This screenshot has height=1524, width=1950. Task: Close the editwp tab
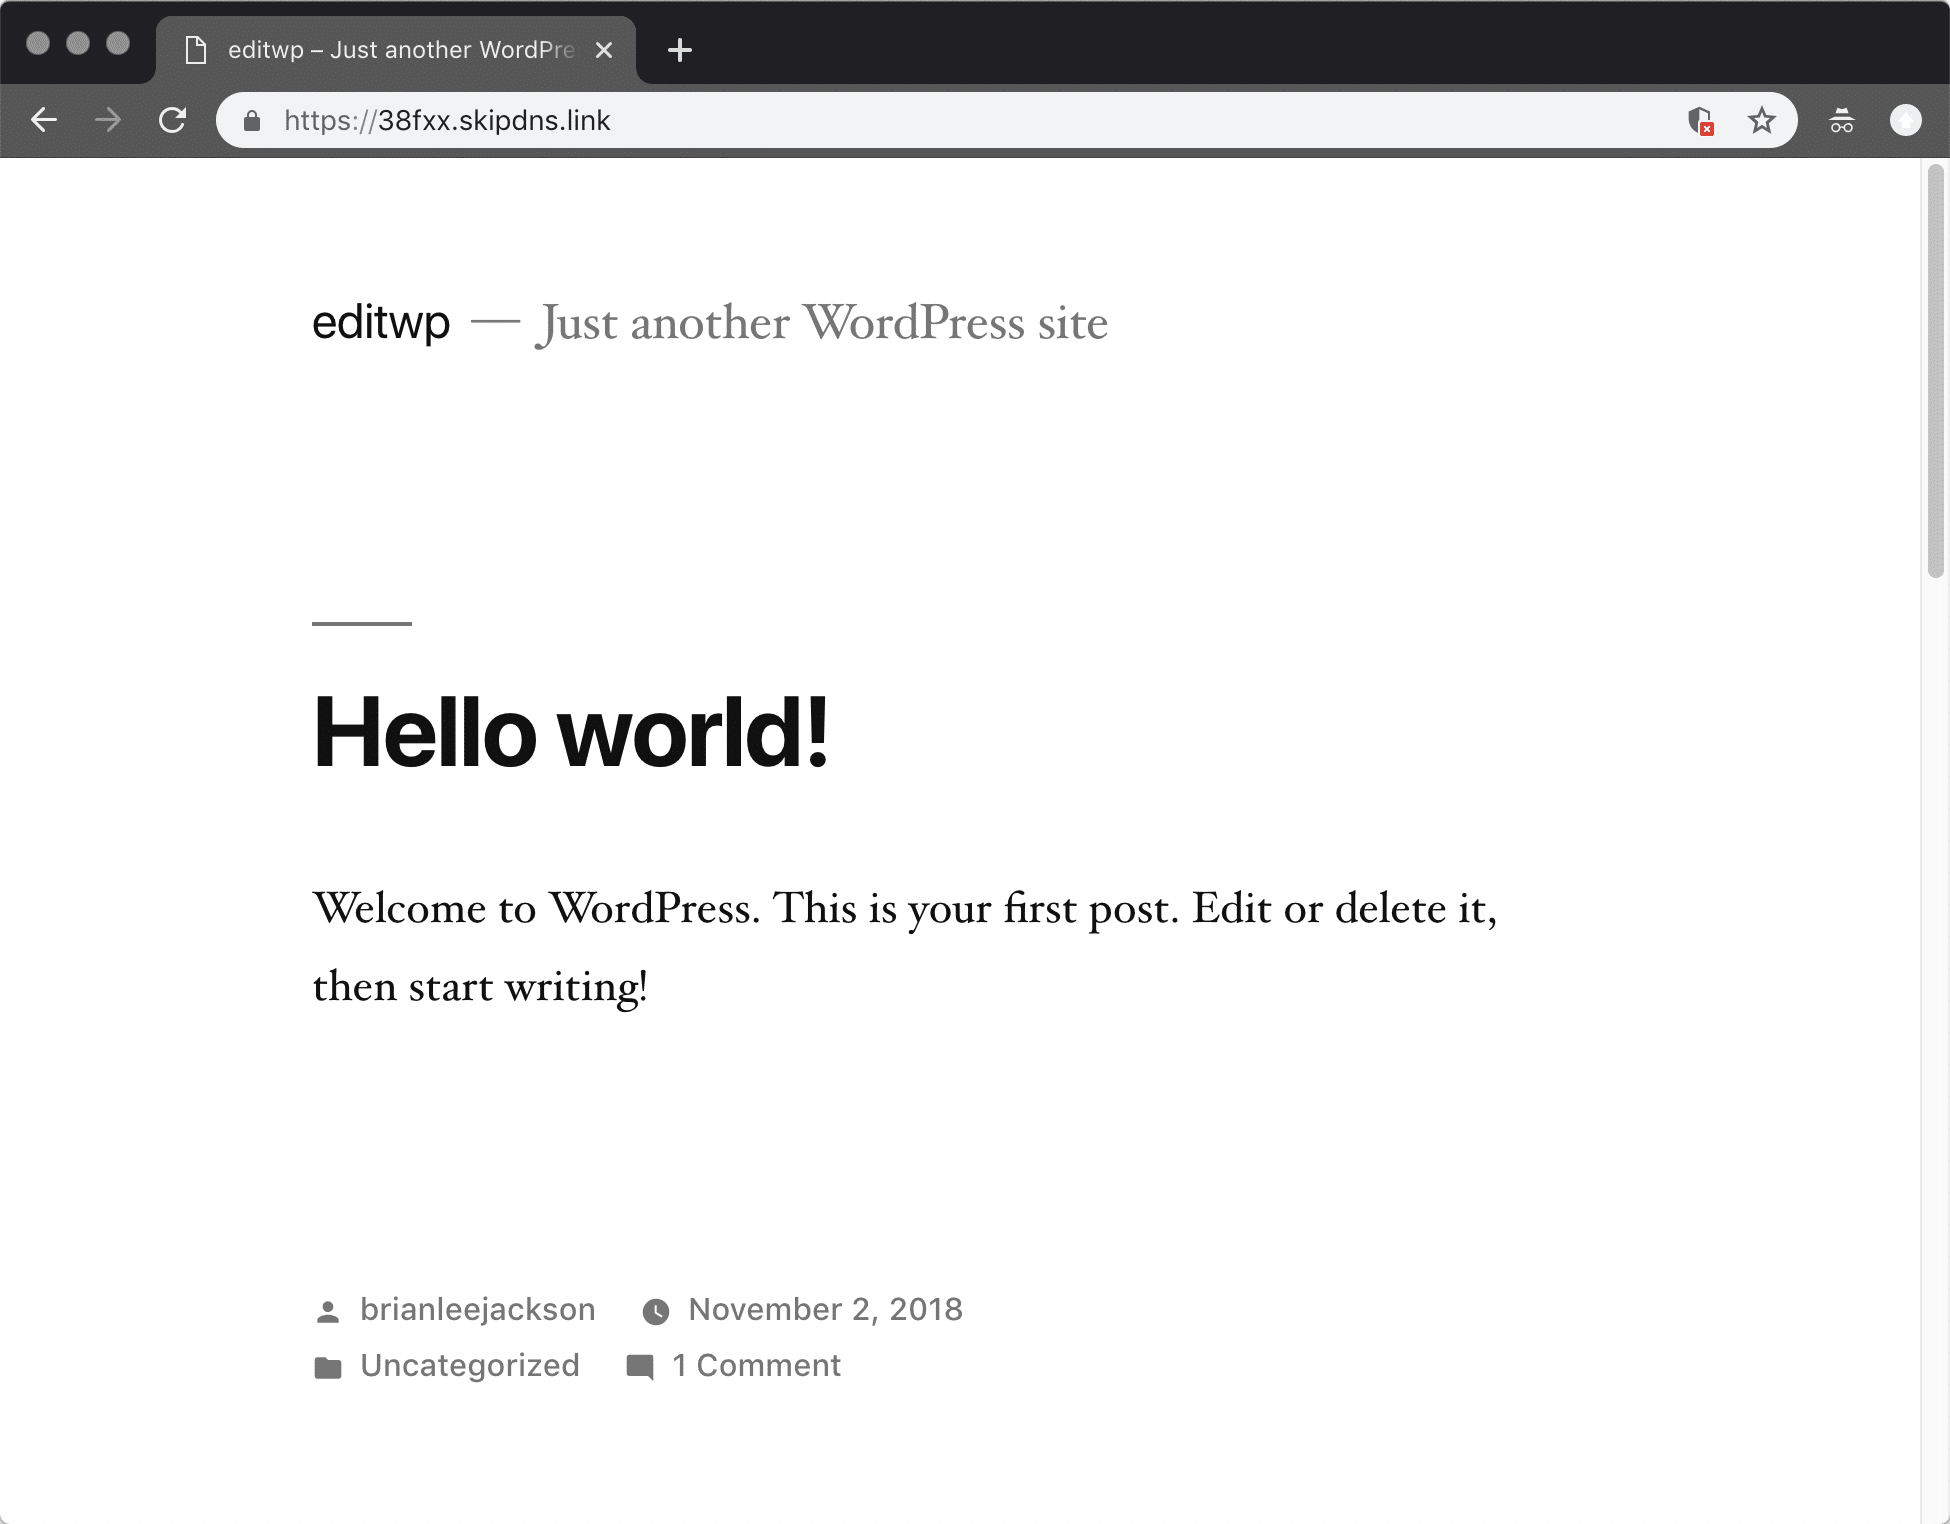click(x=604, y=50)
